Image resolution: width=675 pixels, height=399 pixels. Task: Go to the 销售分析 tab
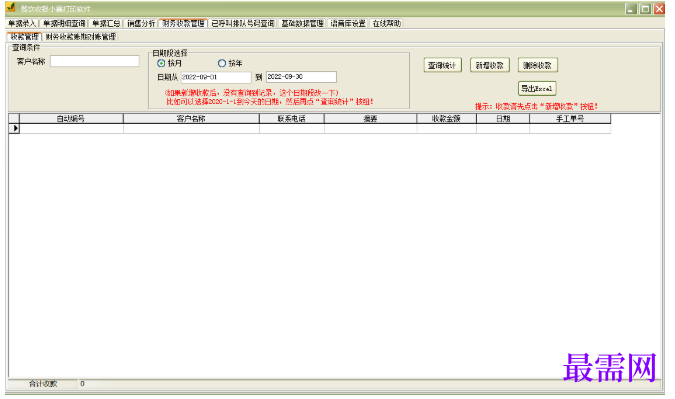click(x=141, y=23)
